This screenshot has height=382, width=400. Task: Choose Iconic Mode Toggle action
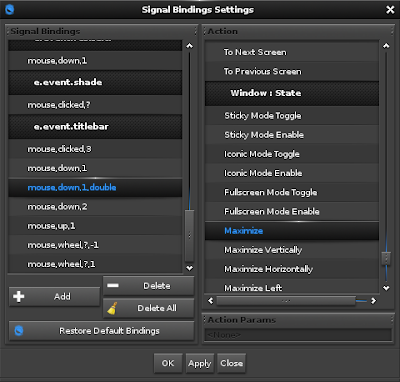[292, 154]
